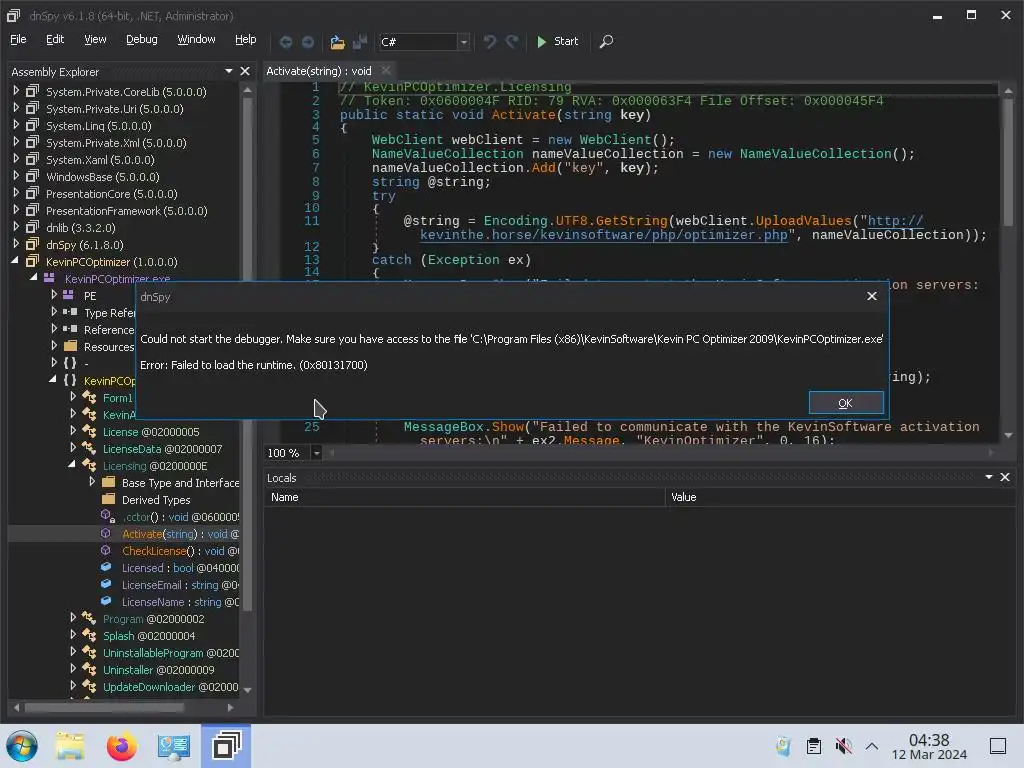Image resolution: width=1024 pixels, height=768 pixels.
Task: Select the CheckLicense() method icon
Action: coord(106,551)
